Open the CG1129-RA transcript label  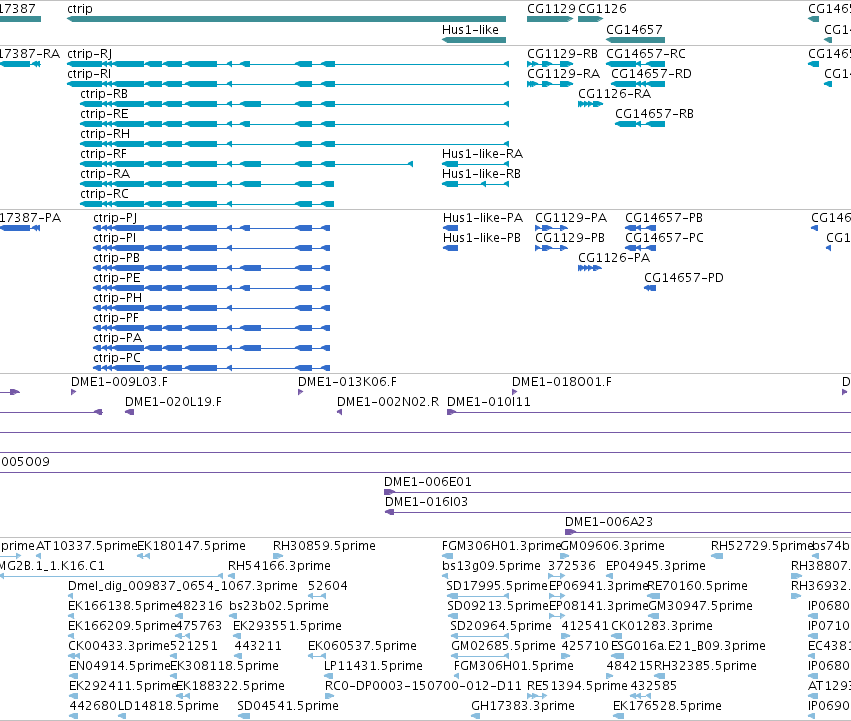(563, 74)
